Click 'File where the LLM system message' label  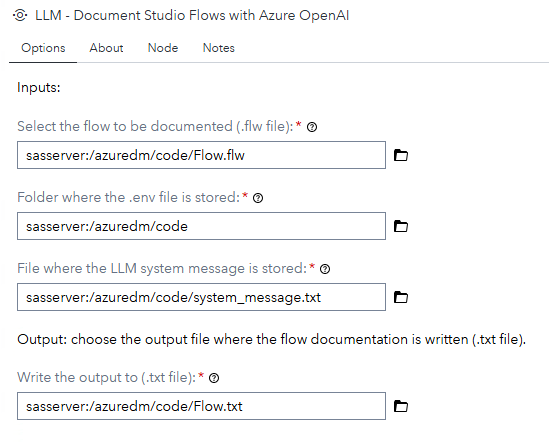click(x=162, y=269)
